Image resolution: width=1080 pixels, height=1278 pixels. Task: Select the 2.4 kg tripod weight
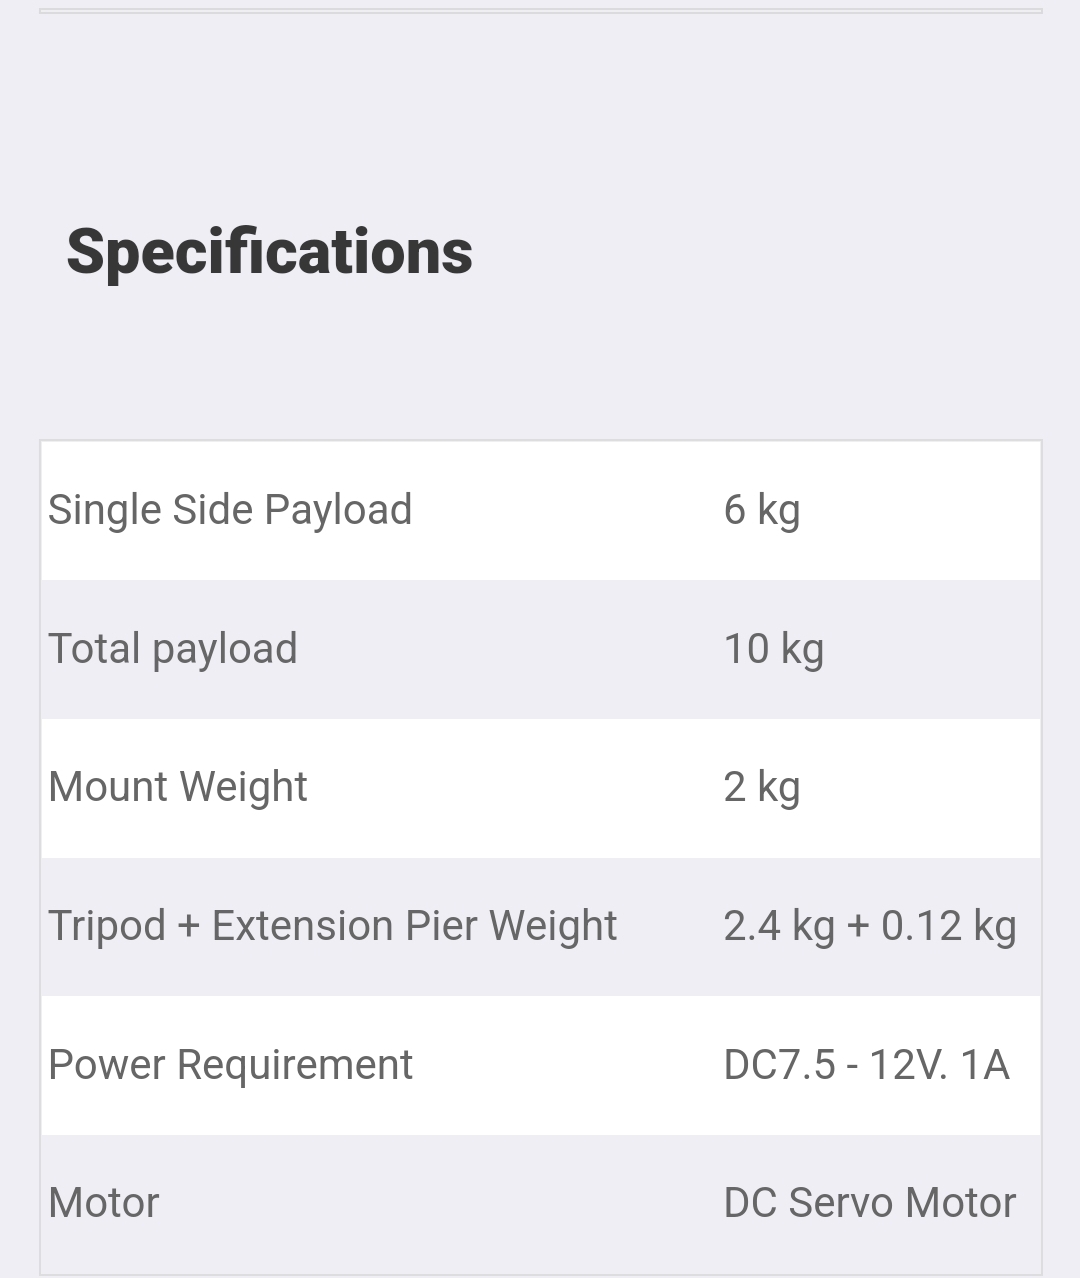(778, 926)
